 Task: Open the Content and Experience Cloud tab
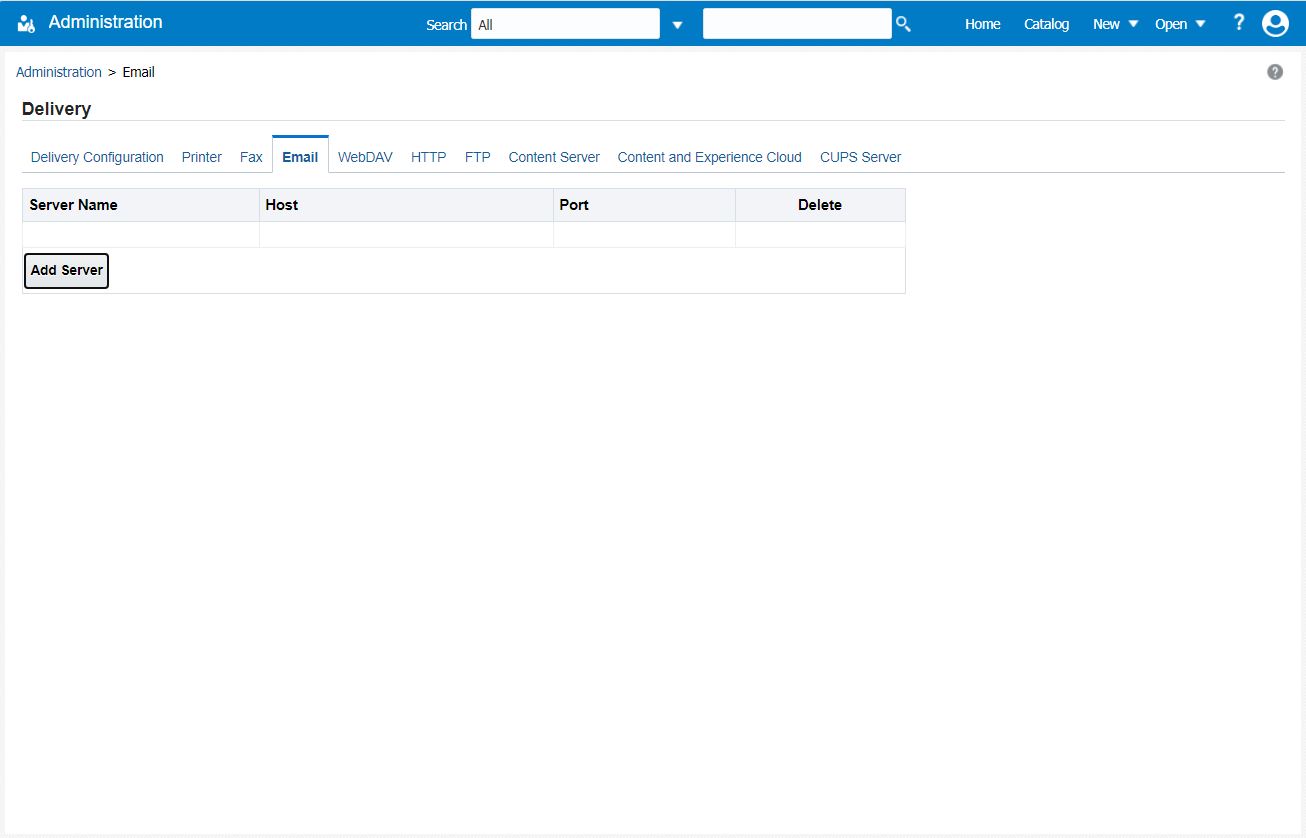pos(709,157)
